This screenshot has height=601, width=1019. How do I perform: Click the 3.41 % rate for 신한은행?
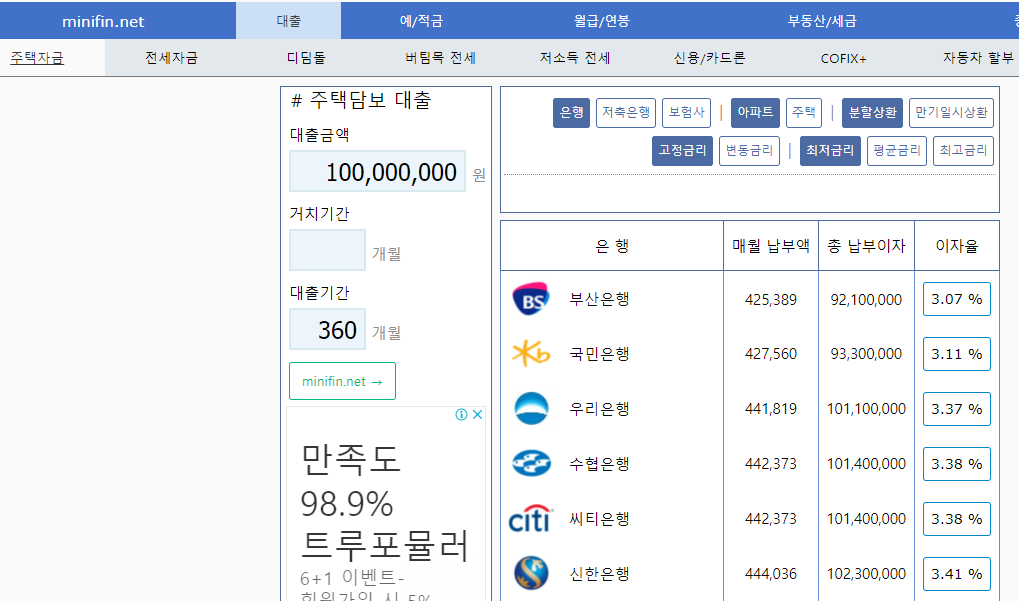coord(957,574)
